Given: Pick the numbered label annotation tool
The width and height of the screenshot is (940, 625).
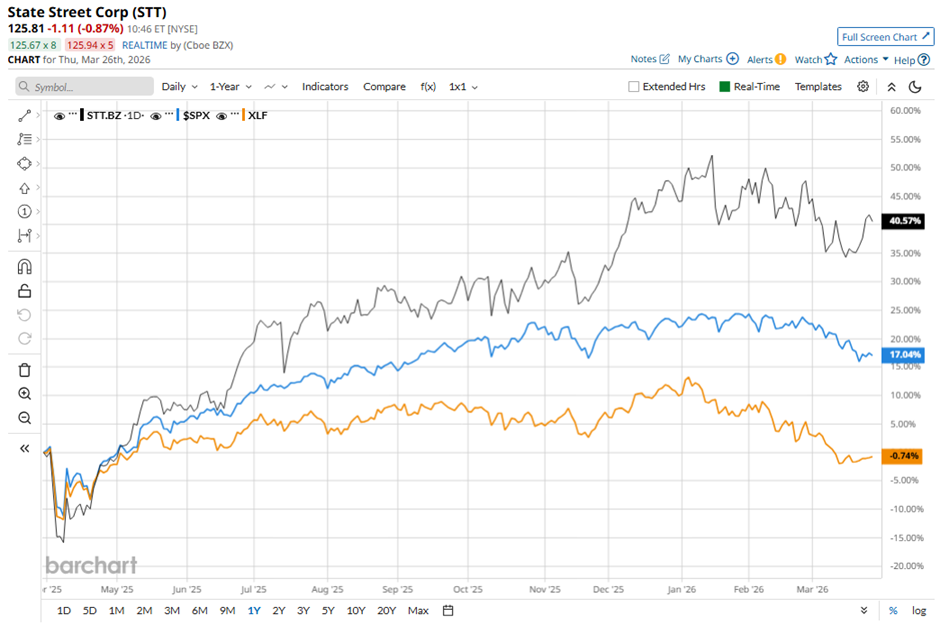Looking at the screenshot, I should click(x=25, y=212).
